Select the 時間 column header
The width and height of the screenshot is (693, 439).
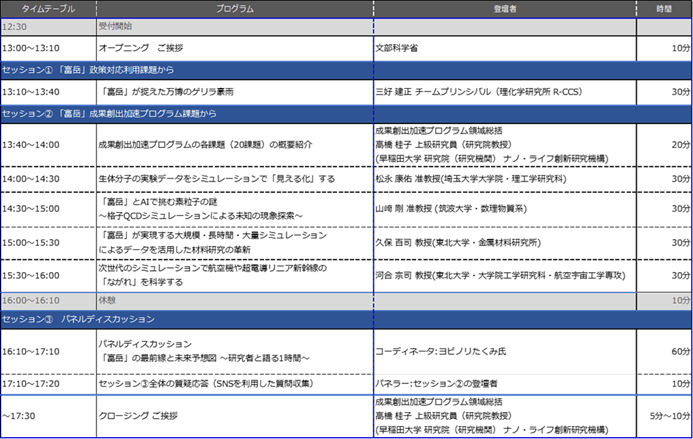coord(664,8)
